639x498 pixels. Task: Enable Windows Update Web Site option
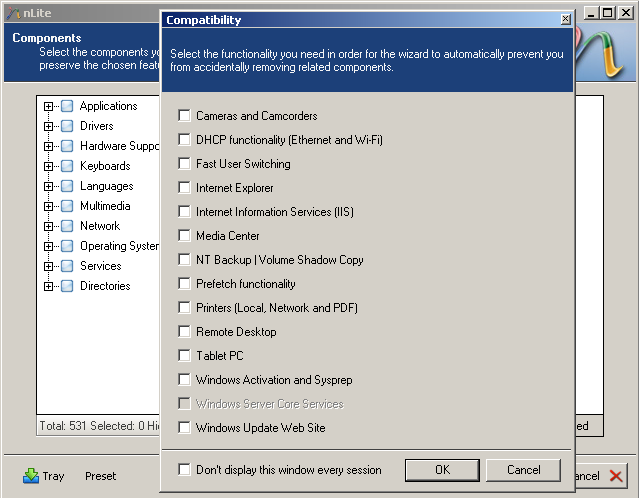184,428
